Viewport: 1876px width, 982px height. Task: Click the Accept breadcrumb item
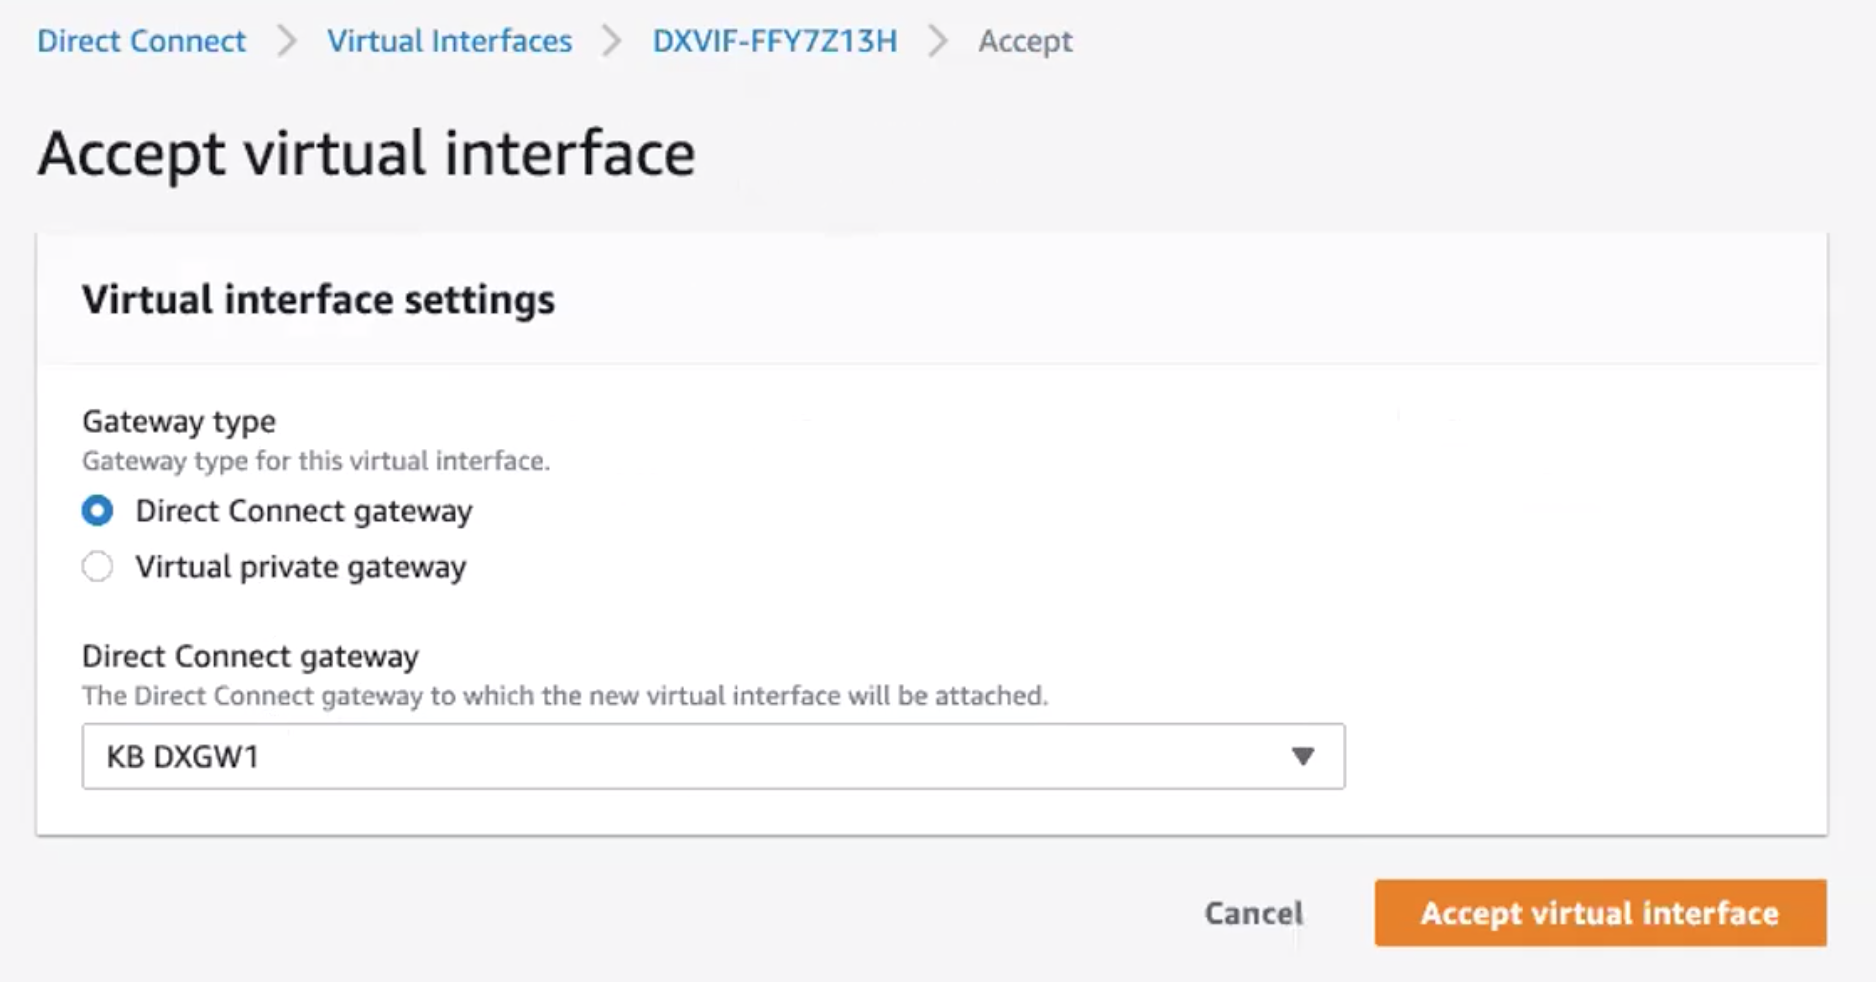(x=1024, y=41)
